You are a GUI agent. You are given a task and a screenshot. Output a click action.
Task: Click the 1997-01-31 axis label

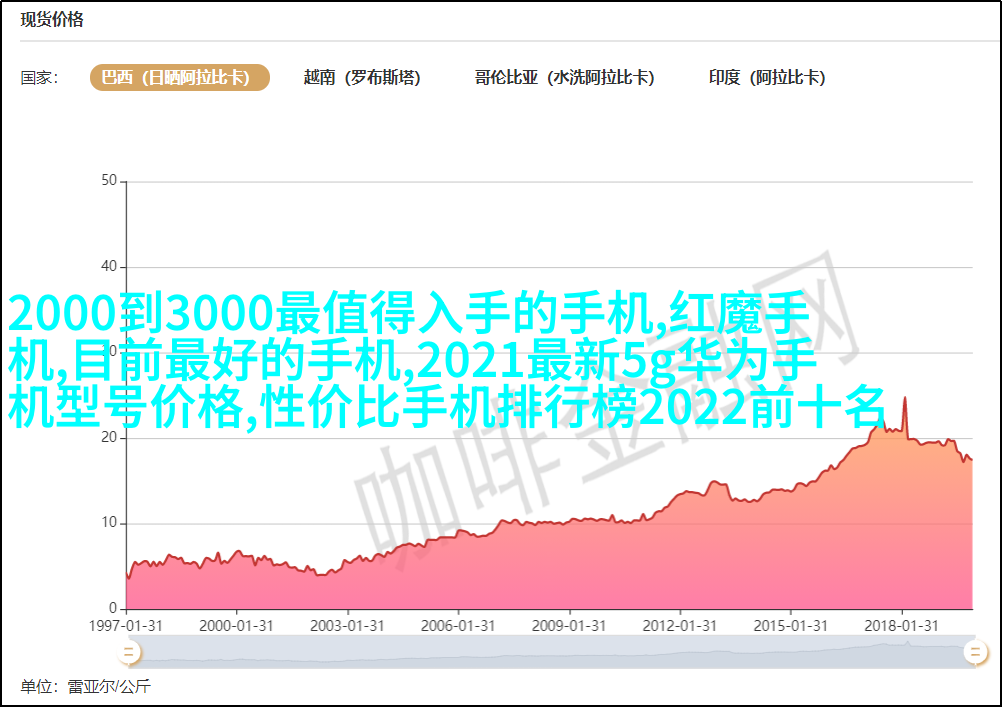click(125, 626)
